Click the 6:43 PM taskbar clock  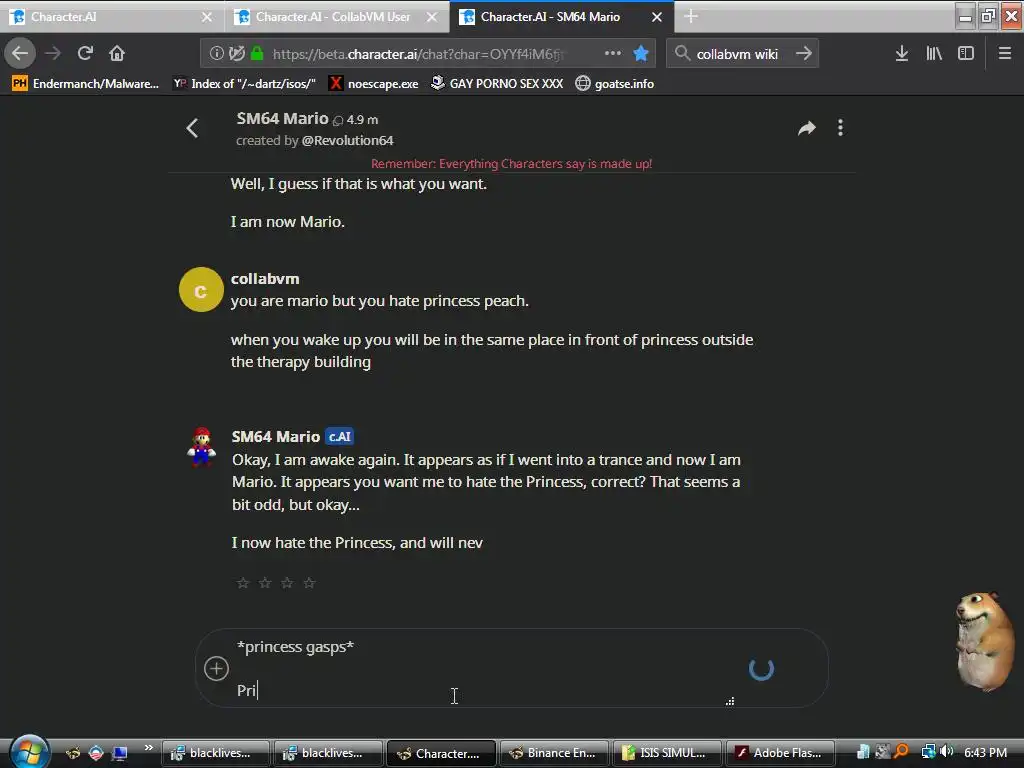pyautogui.click(x=985, y=752)
